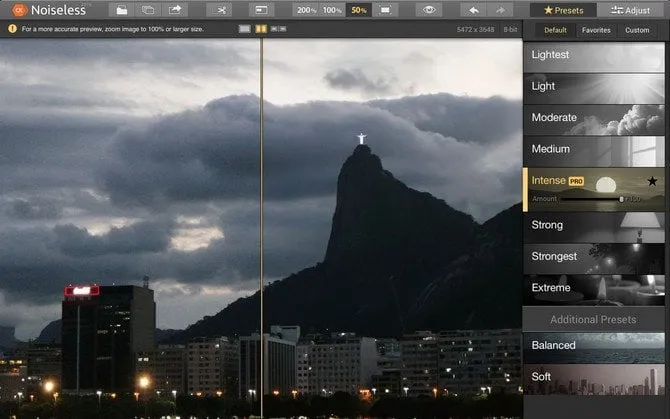The width and height of the screenshot is (670, 419).
Task: Click the undo arrow icon
Action: (475, 10)
